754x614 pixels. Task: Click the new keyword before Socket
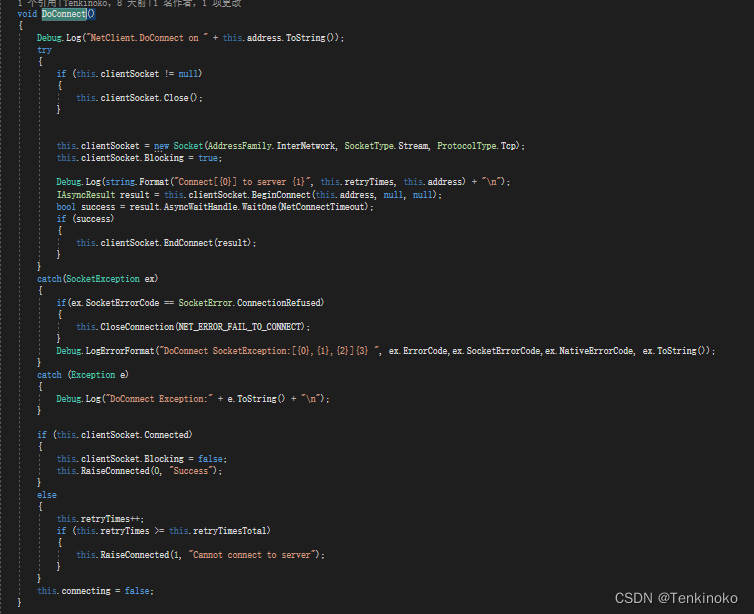[161, 146]
